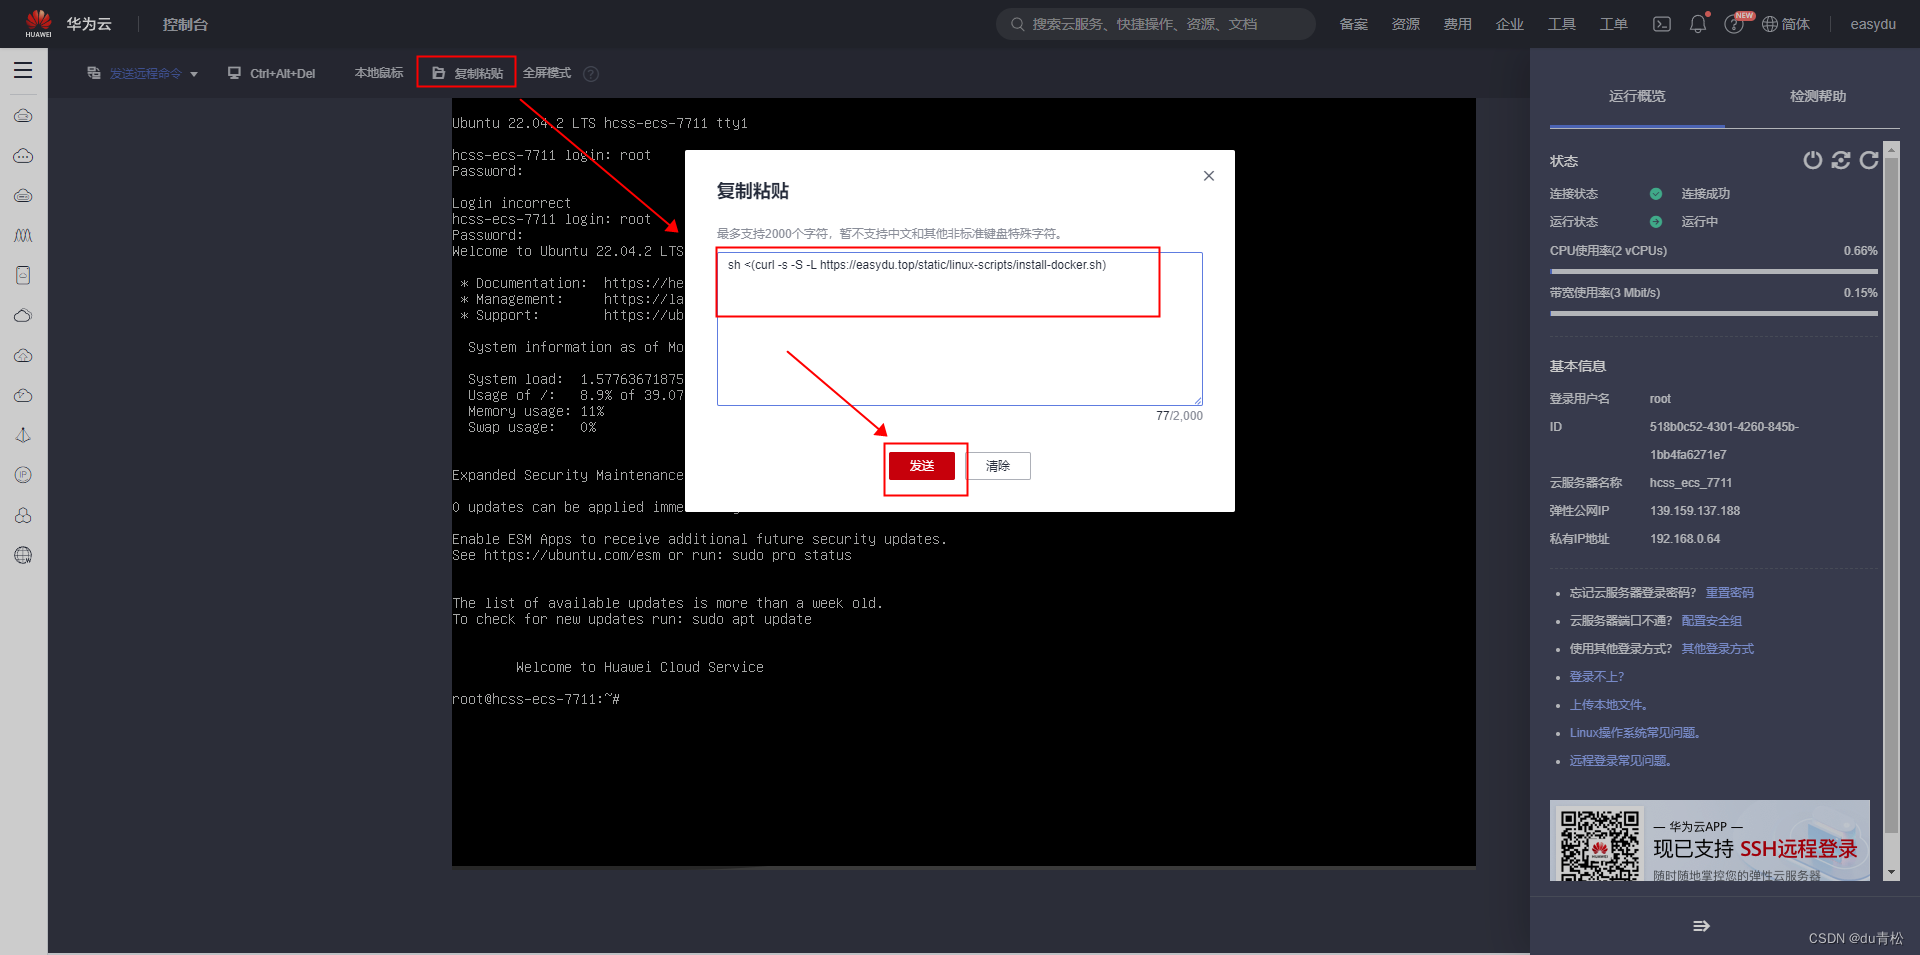1920x955 pixels.
Task: Click the cloud-with-arrow sidebar icon
Action: (x=23, y=396)
